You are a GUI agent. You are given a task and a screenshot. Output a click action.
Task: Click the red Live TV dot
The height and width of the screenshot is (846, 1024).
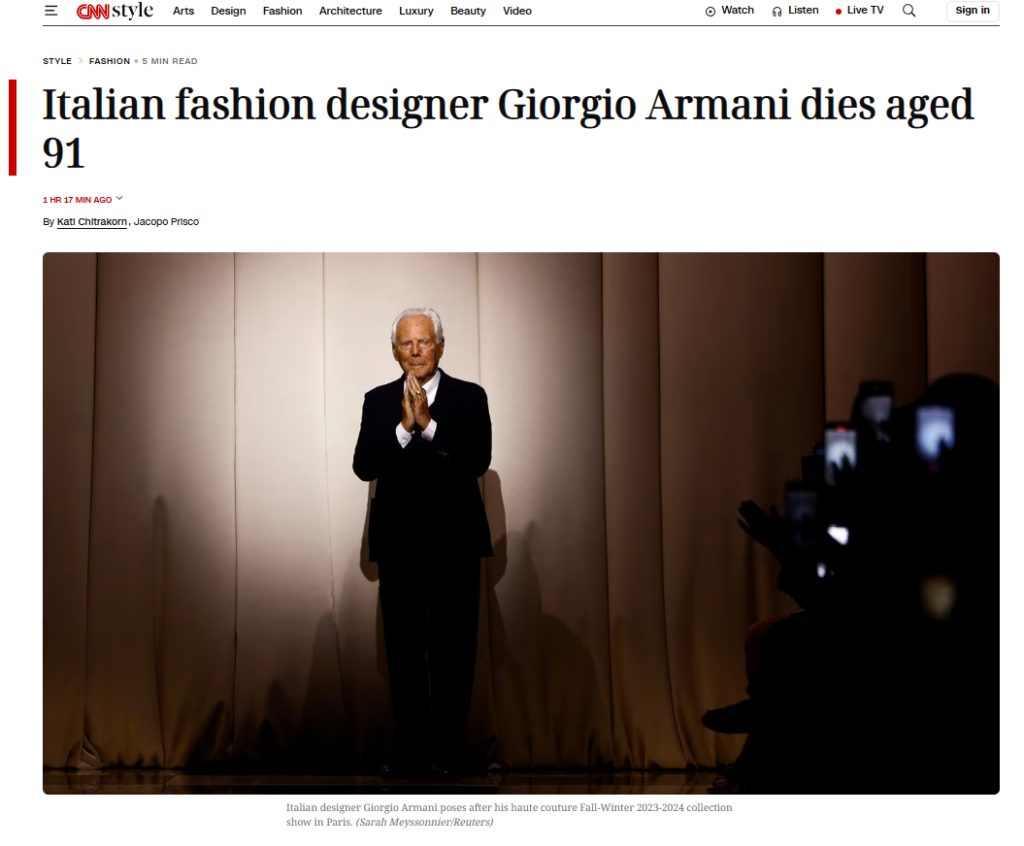(x=839, y=11)
